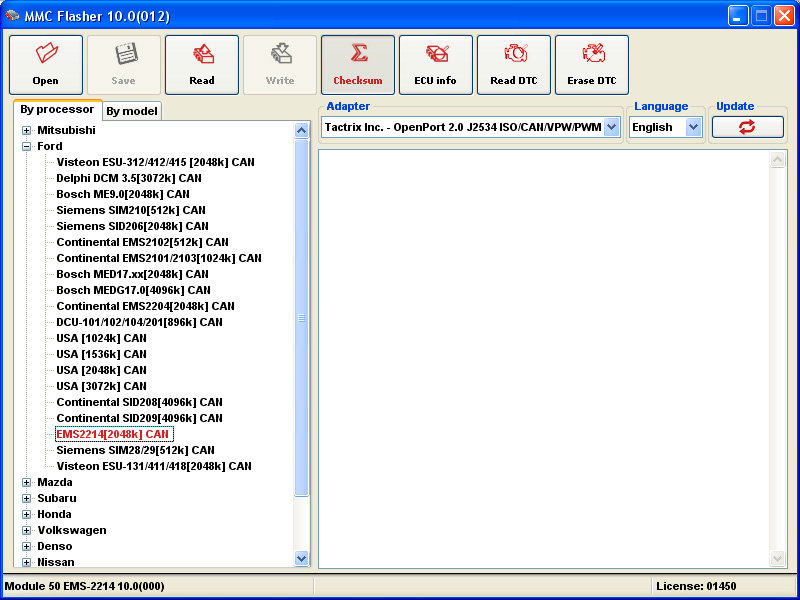Collapse the Ford tree node
Viewport: 800px width, 600px height.
[27, 146]
